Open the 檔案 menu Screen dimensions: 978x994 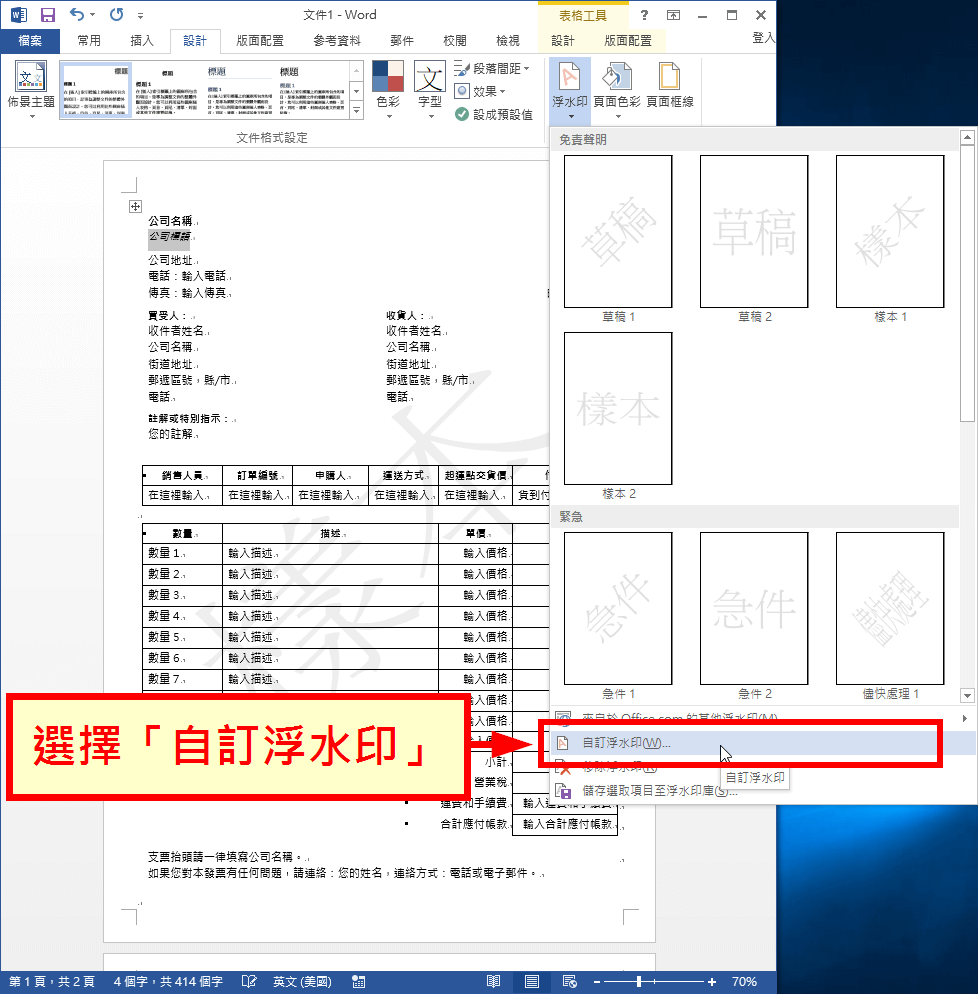(30, 41)
